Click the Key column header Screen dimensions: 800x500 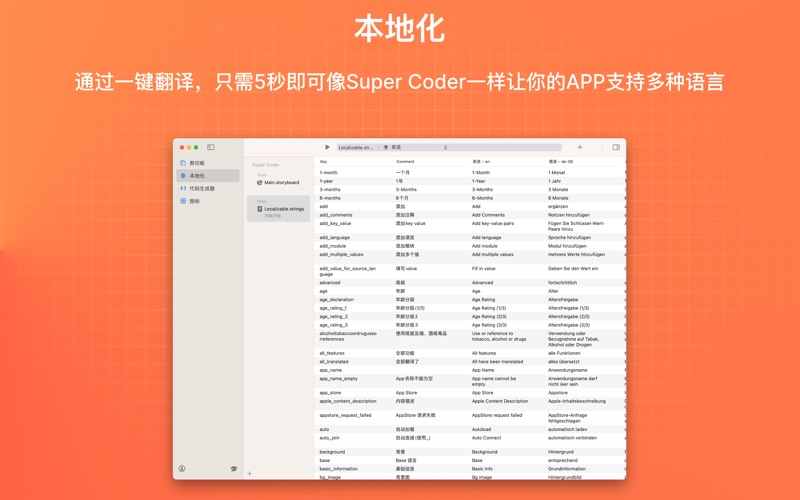point(324,161)
